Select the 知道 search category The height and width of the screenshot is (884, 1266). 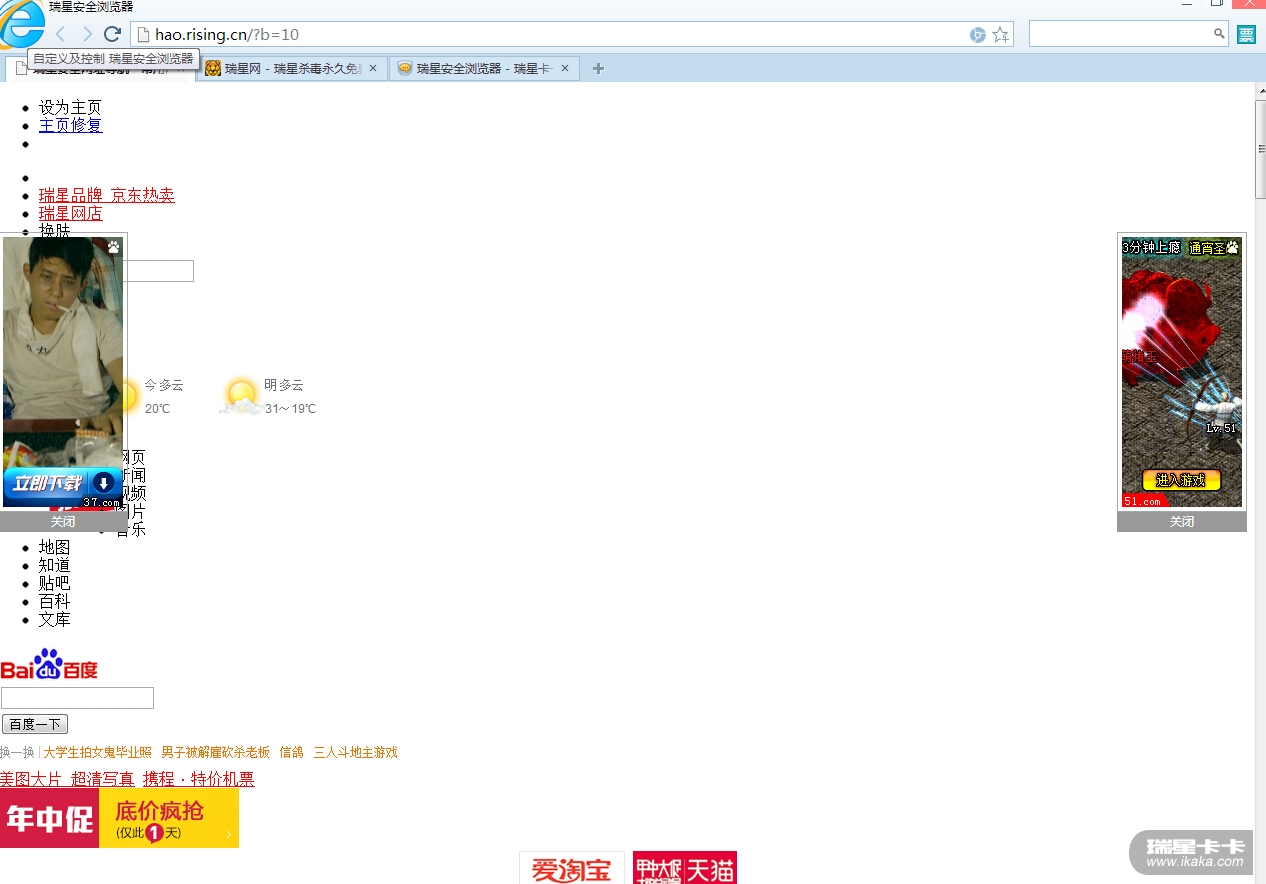55,565
